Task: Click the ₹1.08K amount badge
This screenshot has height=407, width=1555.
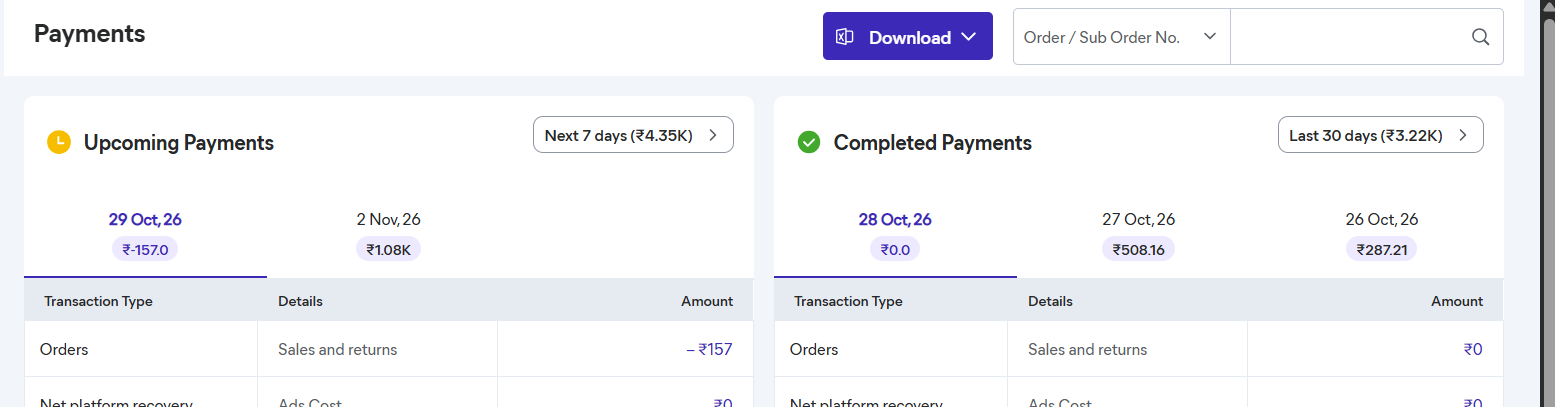Action: [388, 249]
